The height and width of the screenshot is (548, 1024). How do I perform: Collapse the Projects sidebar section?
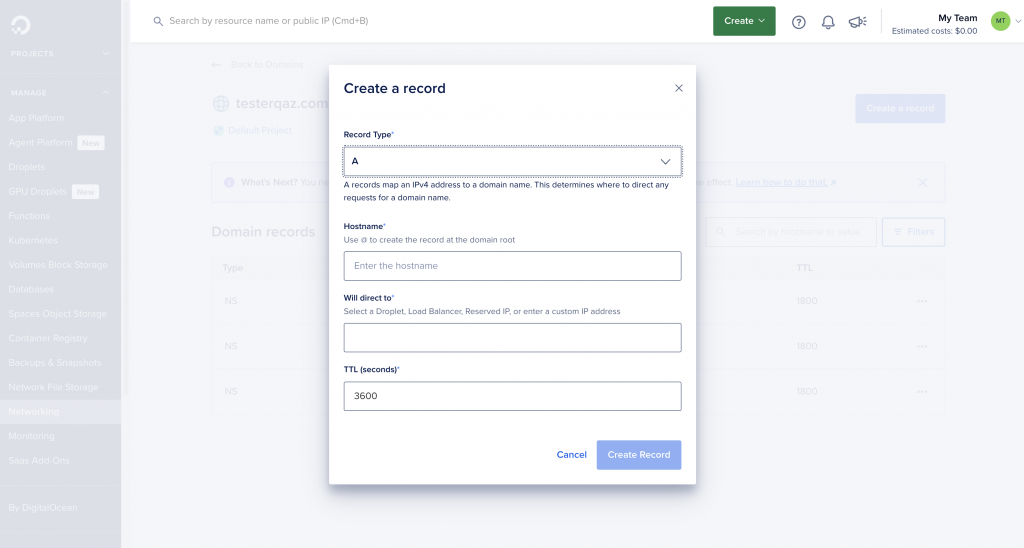106,54
